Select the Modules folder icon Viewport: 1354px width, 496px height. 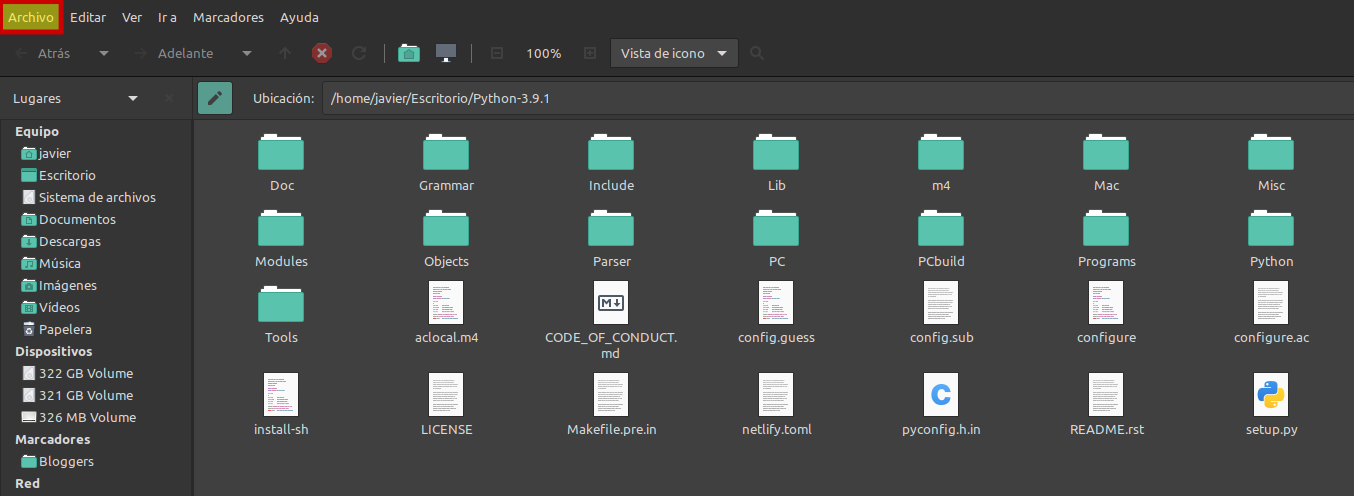pyautogui.click(x=281, y=227)
